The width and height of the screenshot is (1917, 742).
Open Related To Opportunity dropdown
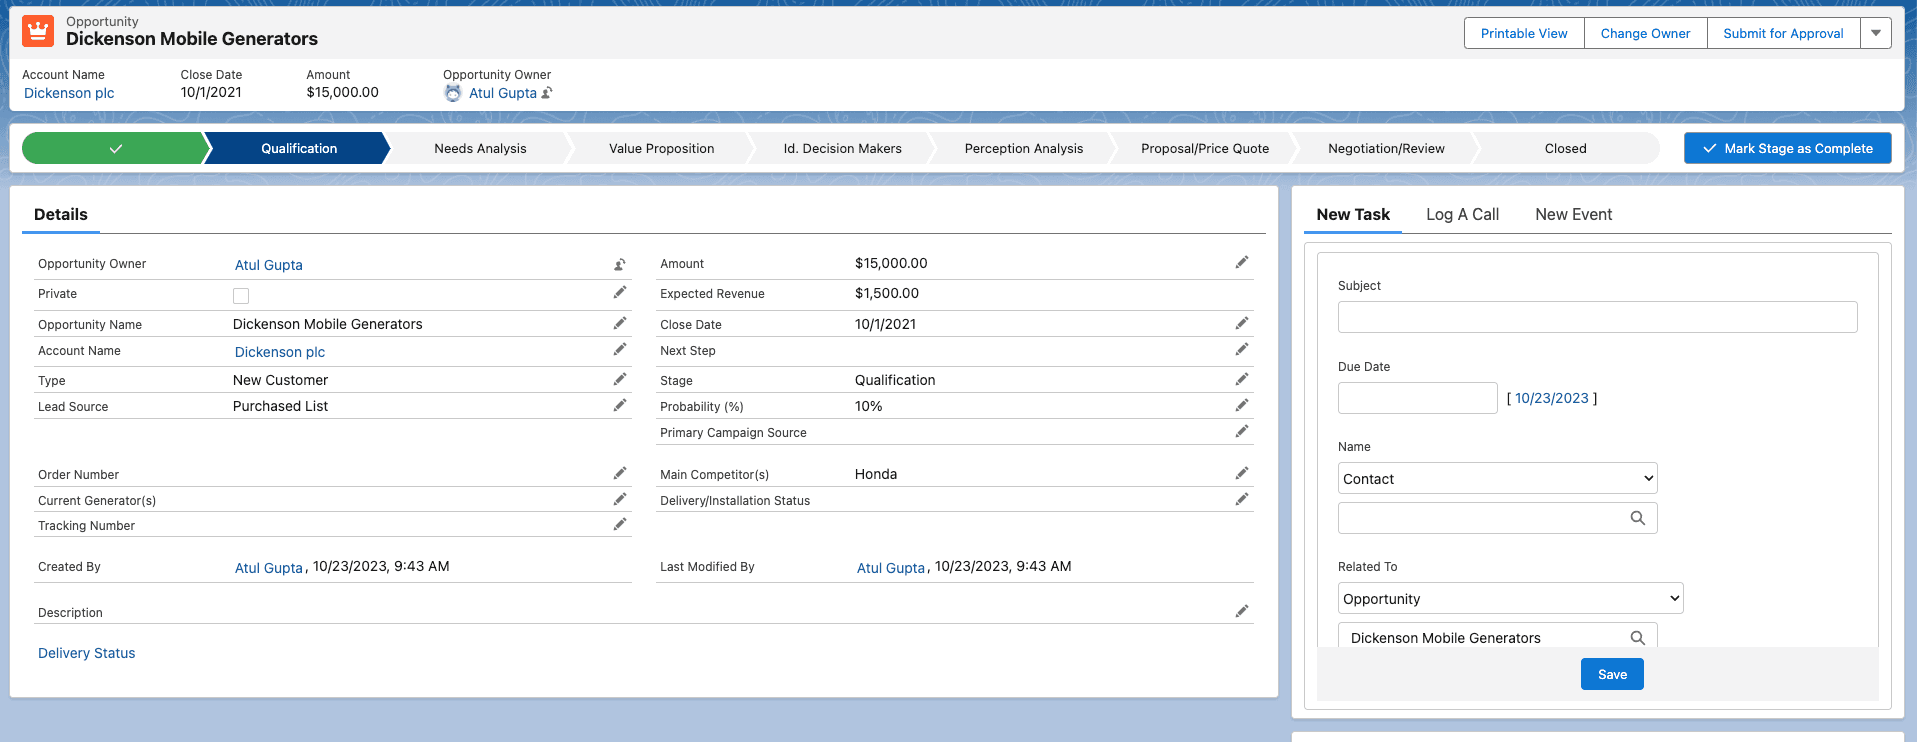coord(1511,598)
